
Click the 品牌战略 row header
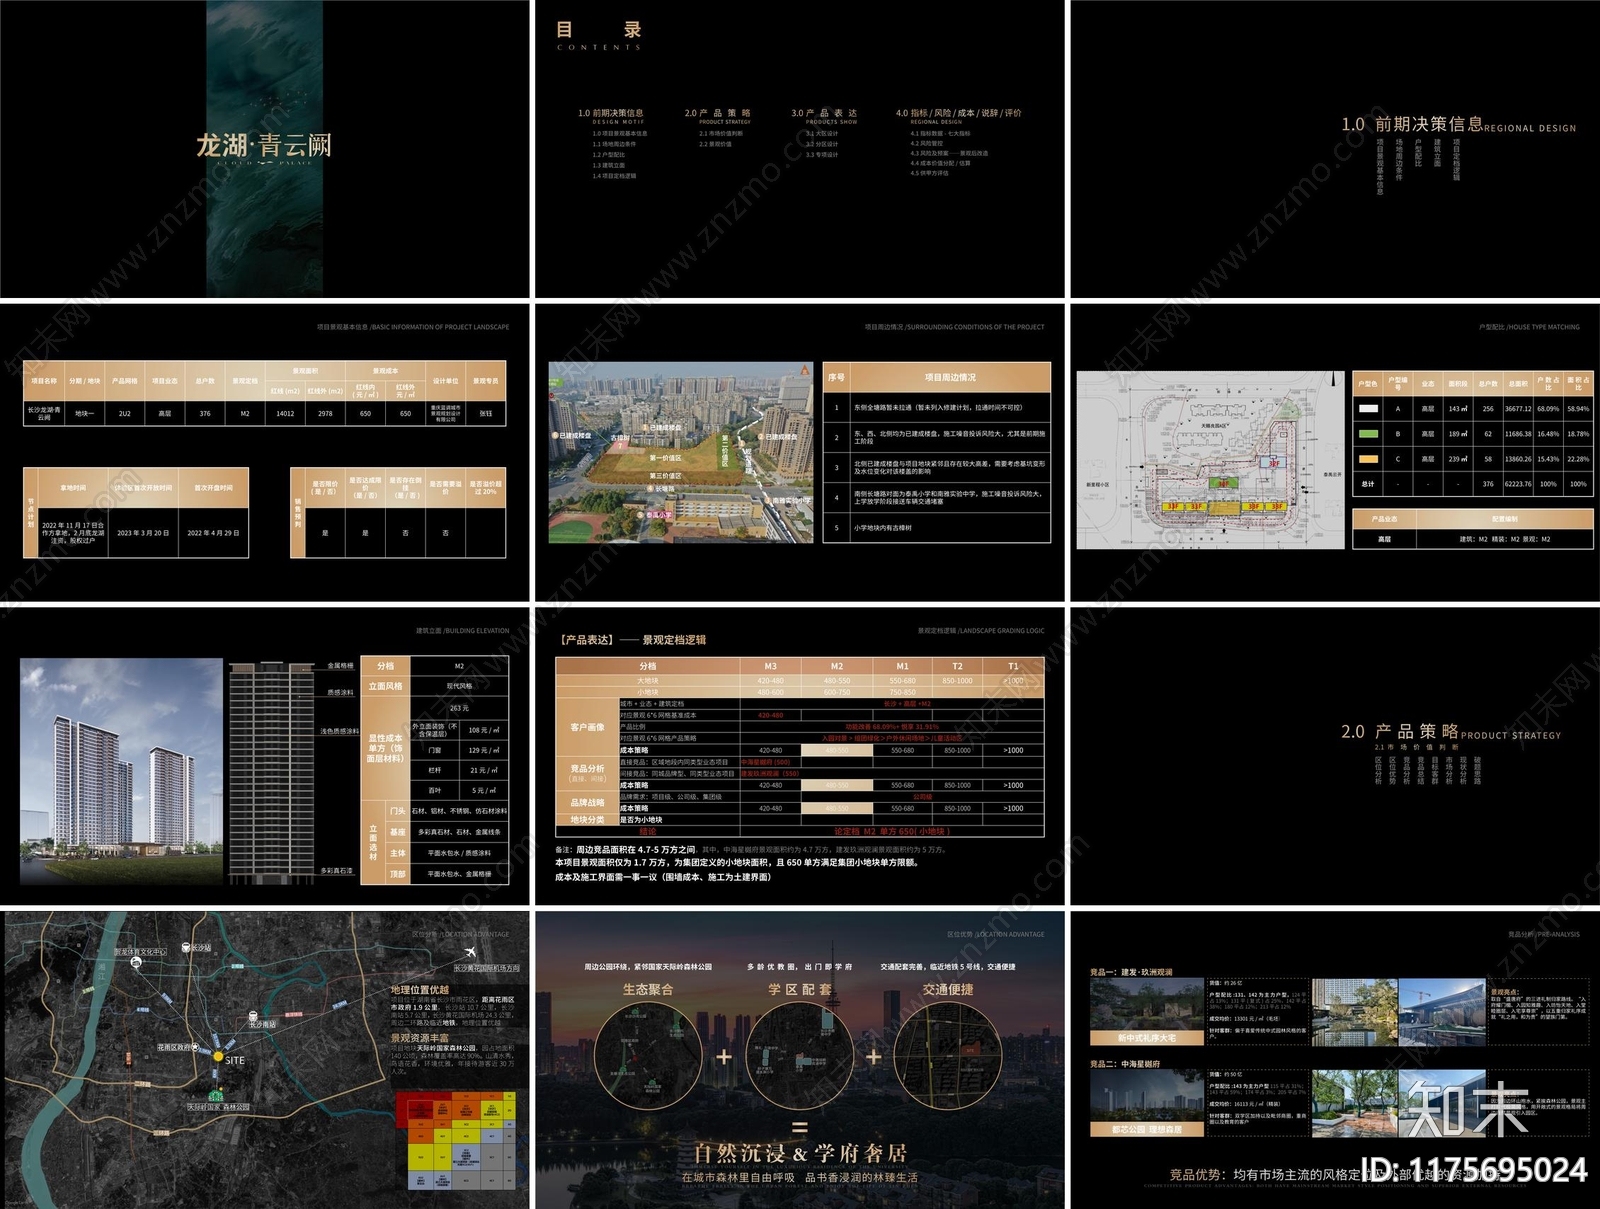587,802
